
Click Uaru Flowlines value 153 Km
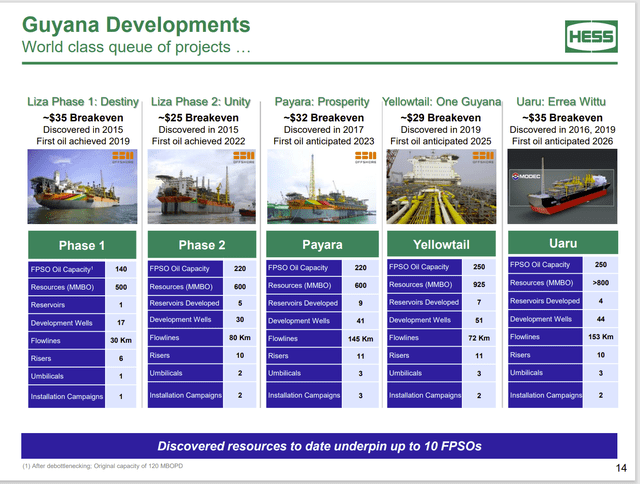click(600, 337)
